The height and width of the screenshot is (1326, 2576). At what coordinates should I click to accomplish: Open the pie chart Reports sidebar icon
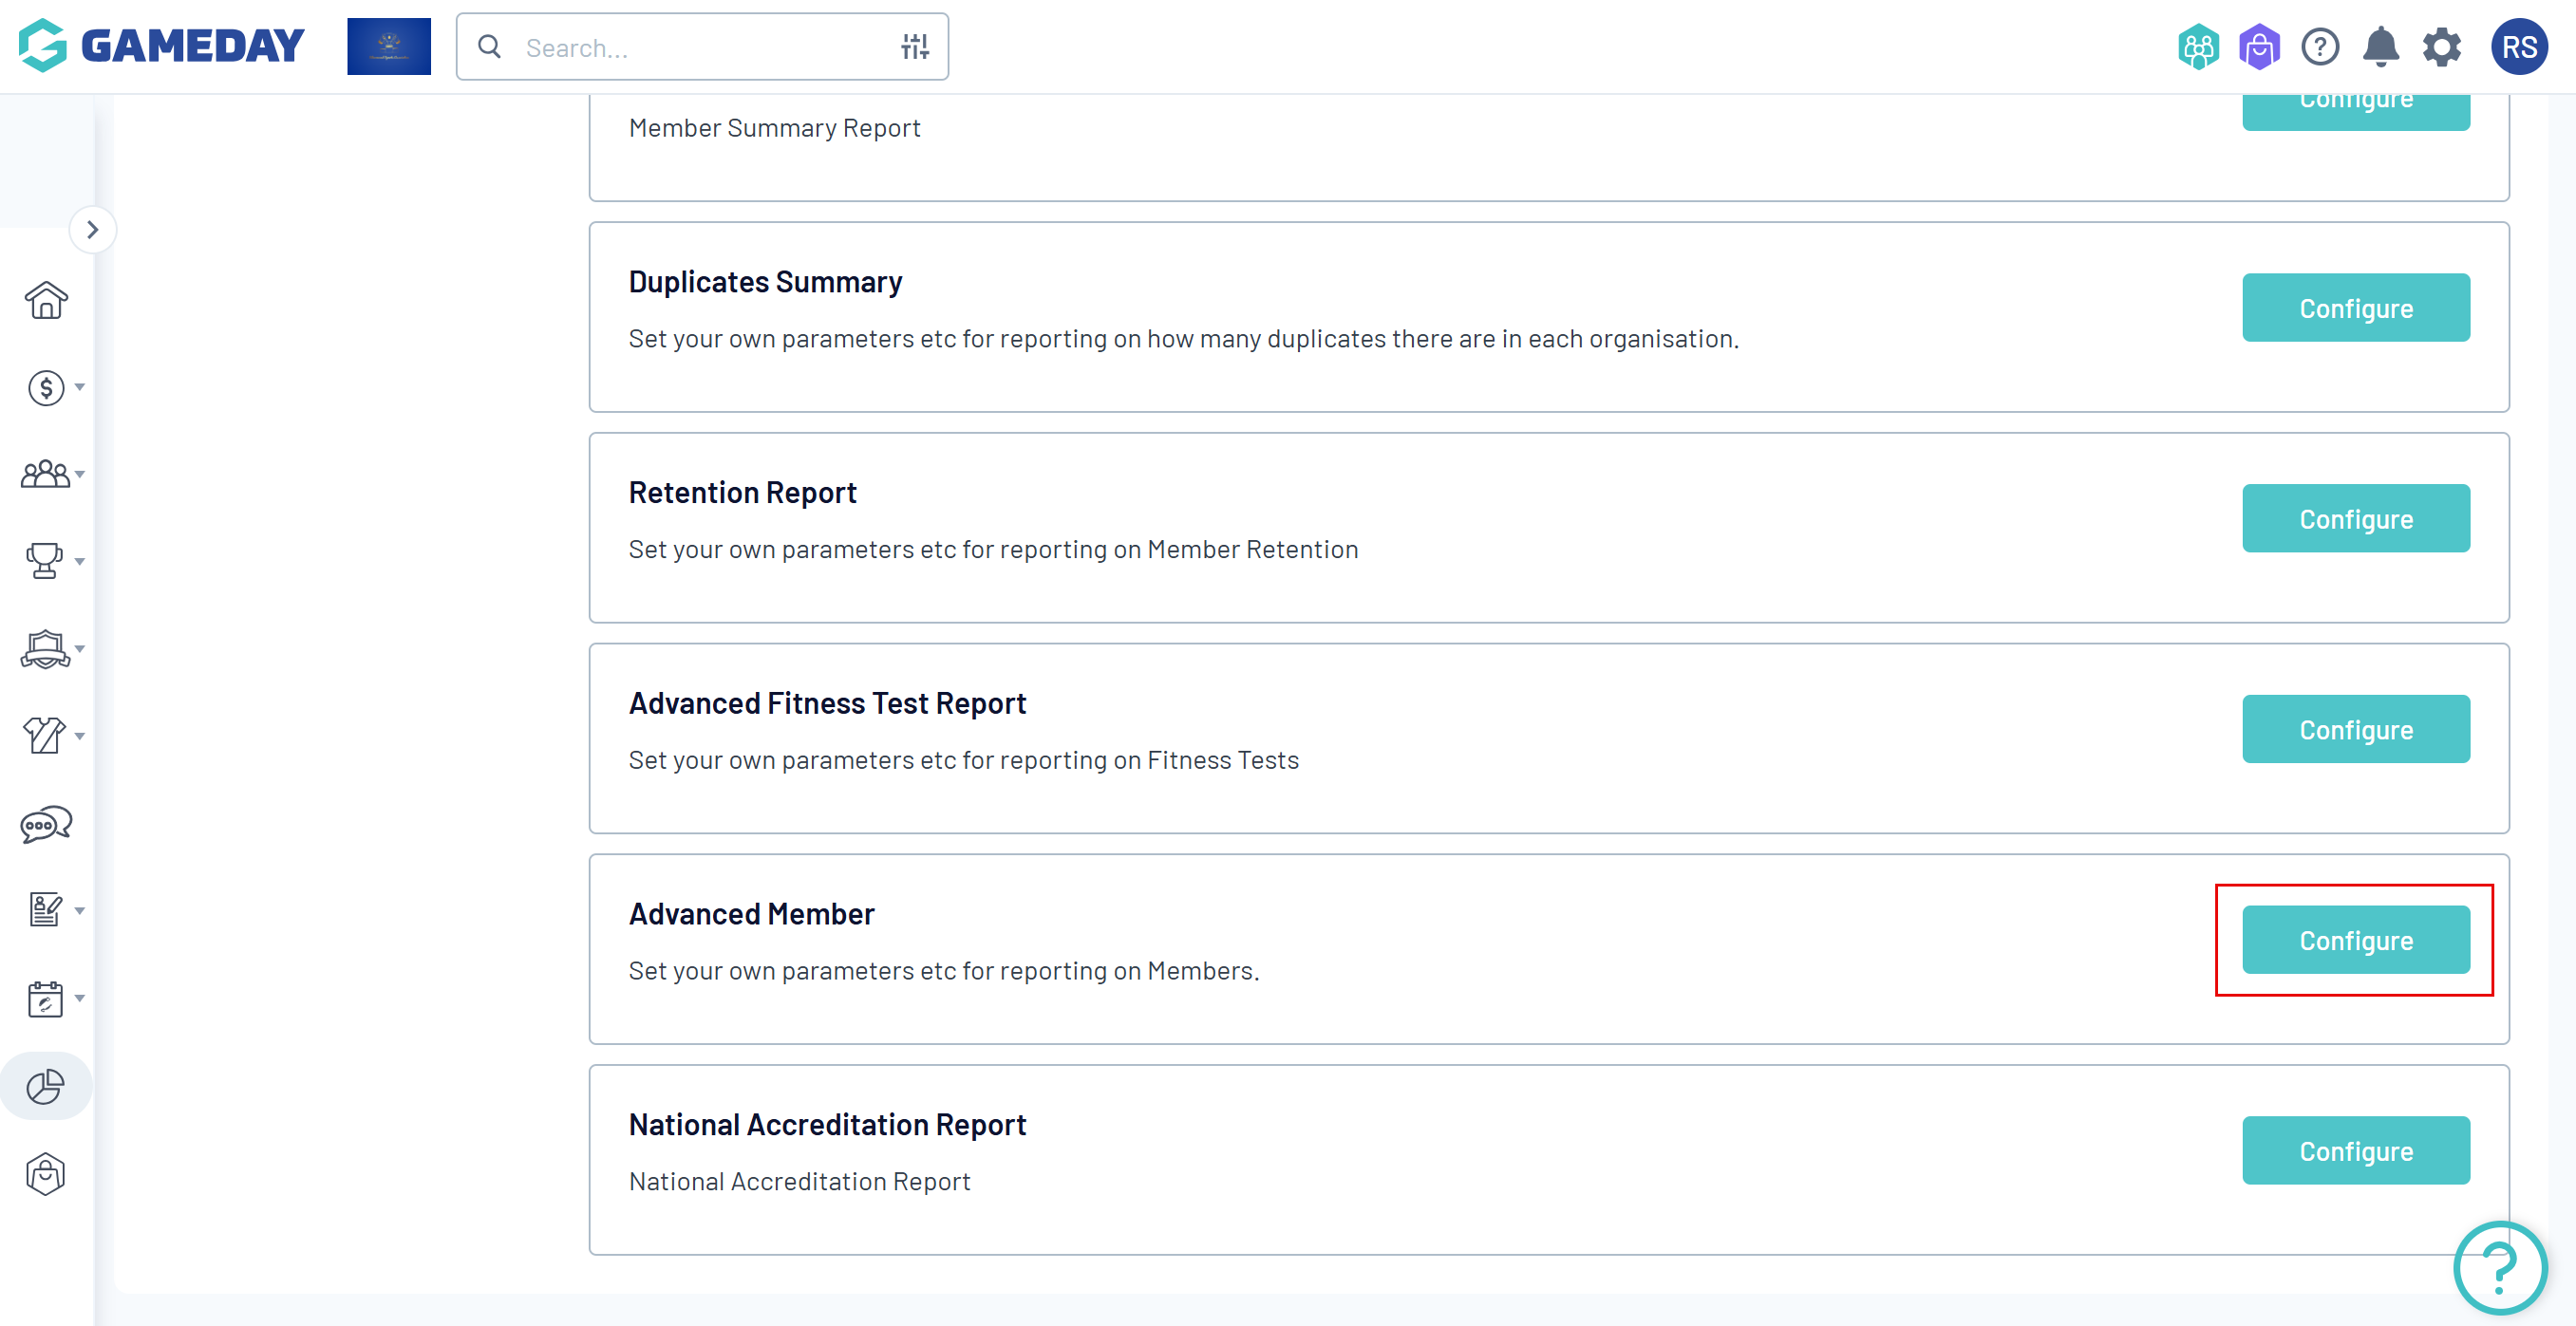(46, 1086)
